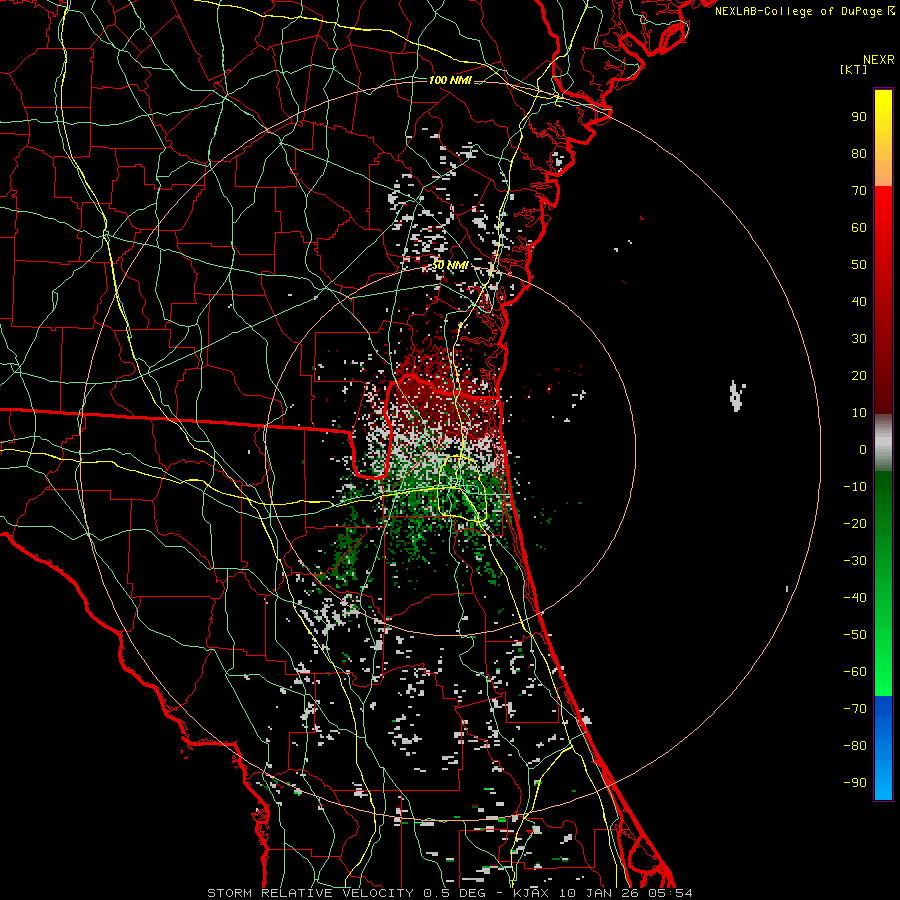Screen dimensions: 900x900
Task: Click the 0 value on velocity scale
Action: (x=863, y=449)
